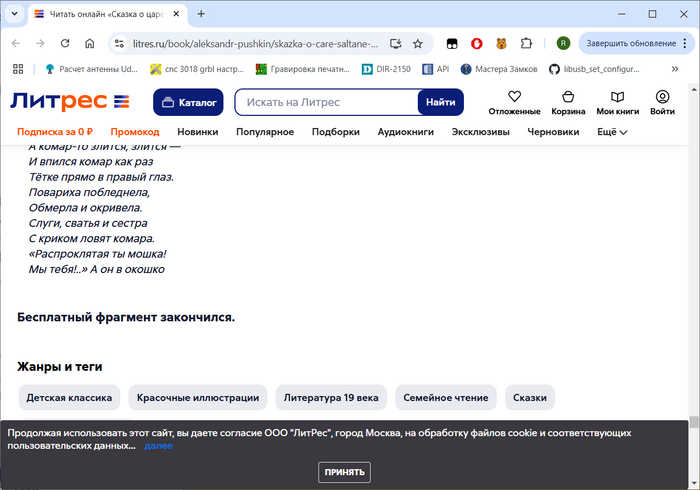Open the Корзина basket icon
700x490 pixels.
[568, 96]
